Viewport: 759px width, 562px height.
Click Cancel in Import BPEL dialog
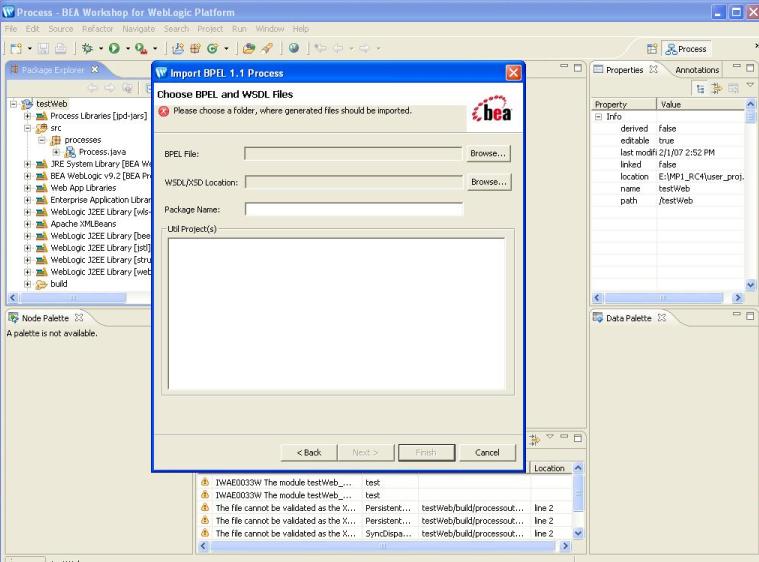[487, 452]
